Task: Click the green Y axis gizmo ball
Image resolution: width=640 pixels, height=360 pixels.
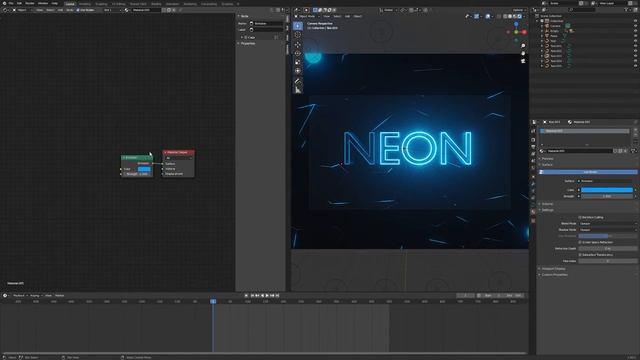Action: (x=516, y=32)
